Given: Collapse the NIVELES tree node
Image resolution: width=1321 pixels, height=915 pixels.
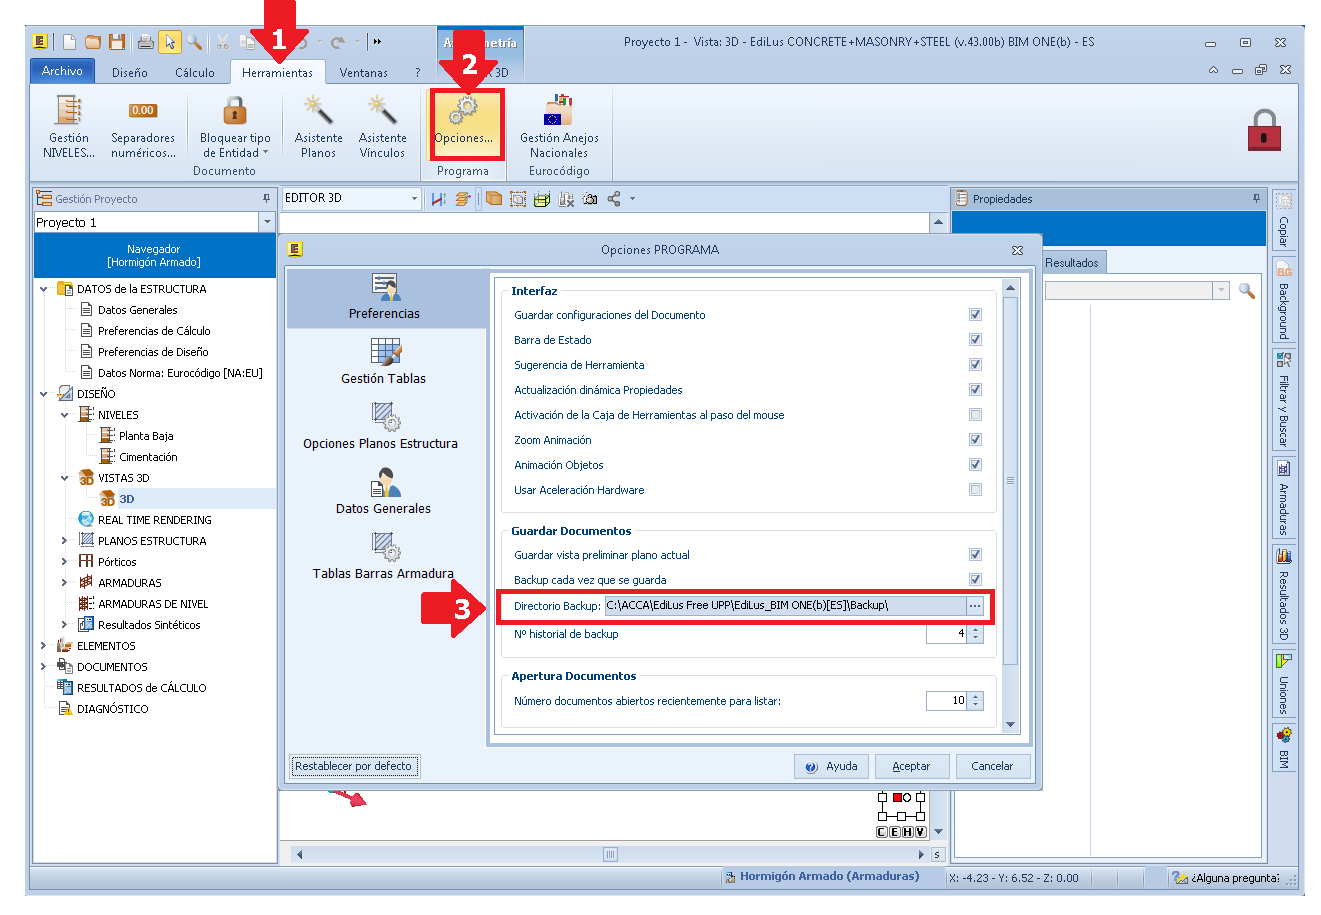Looking at the screenshot, I should point(65,415).
